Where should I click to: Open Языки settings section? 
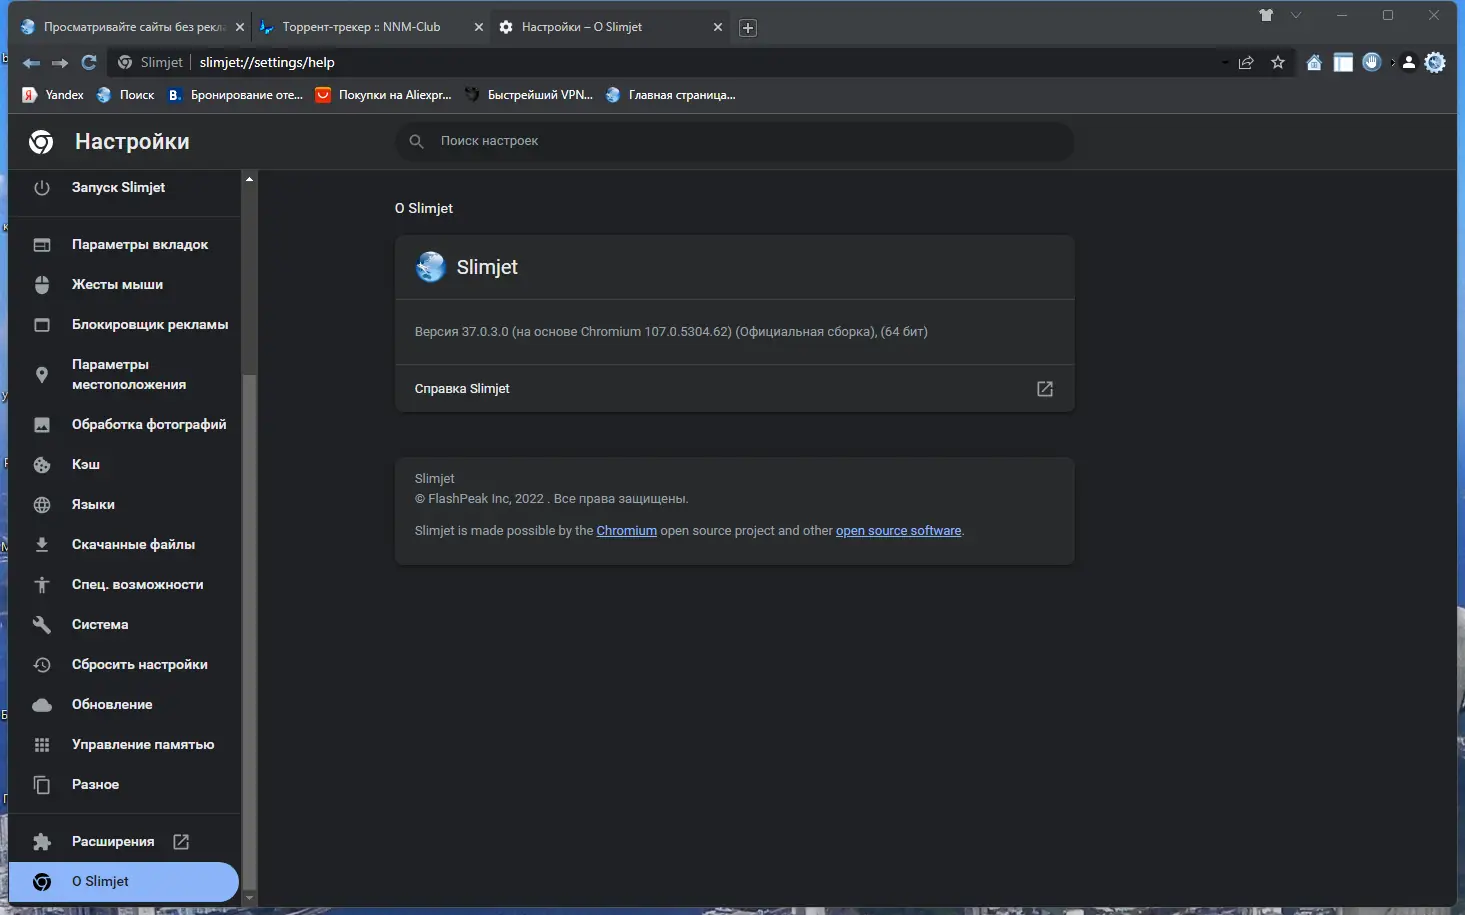pos(125,505)
